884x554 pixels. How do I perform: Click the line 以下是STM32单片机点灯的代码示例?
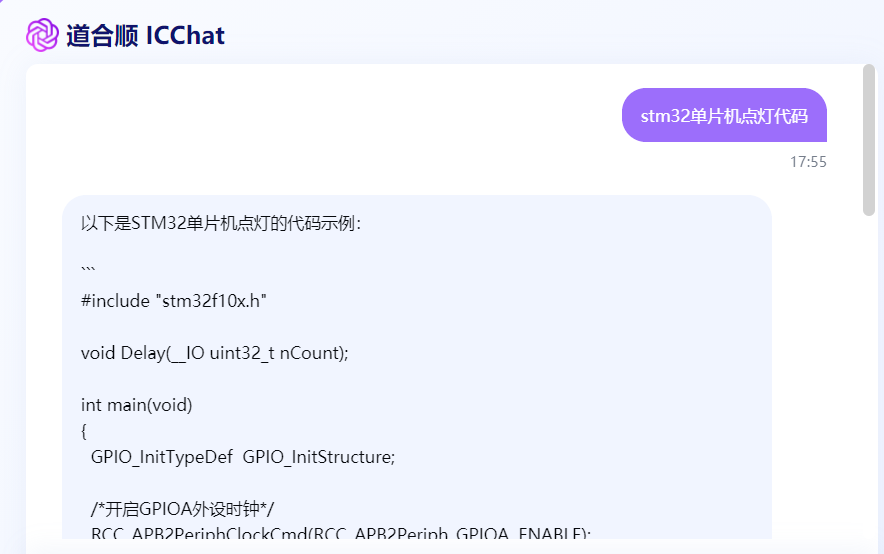pyautogui.click(x=221, y=223)
